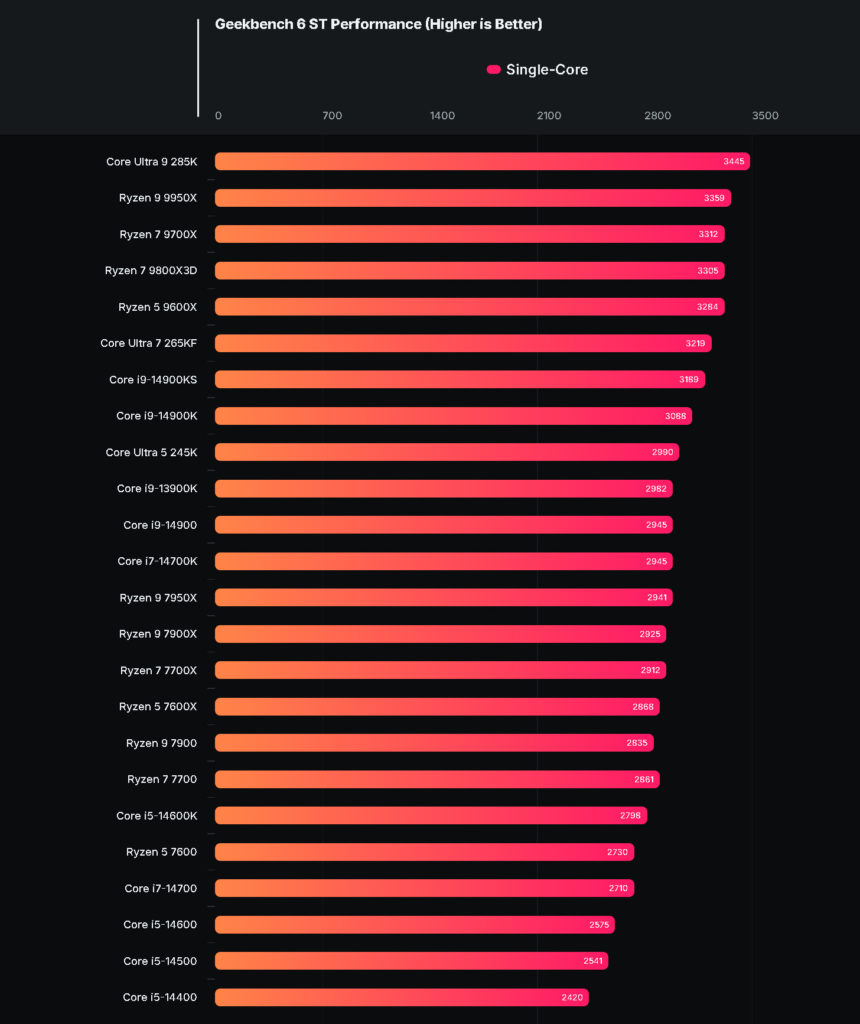Select the Ryzen 5 7600X bar

point(437,707)
